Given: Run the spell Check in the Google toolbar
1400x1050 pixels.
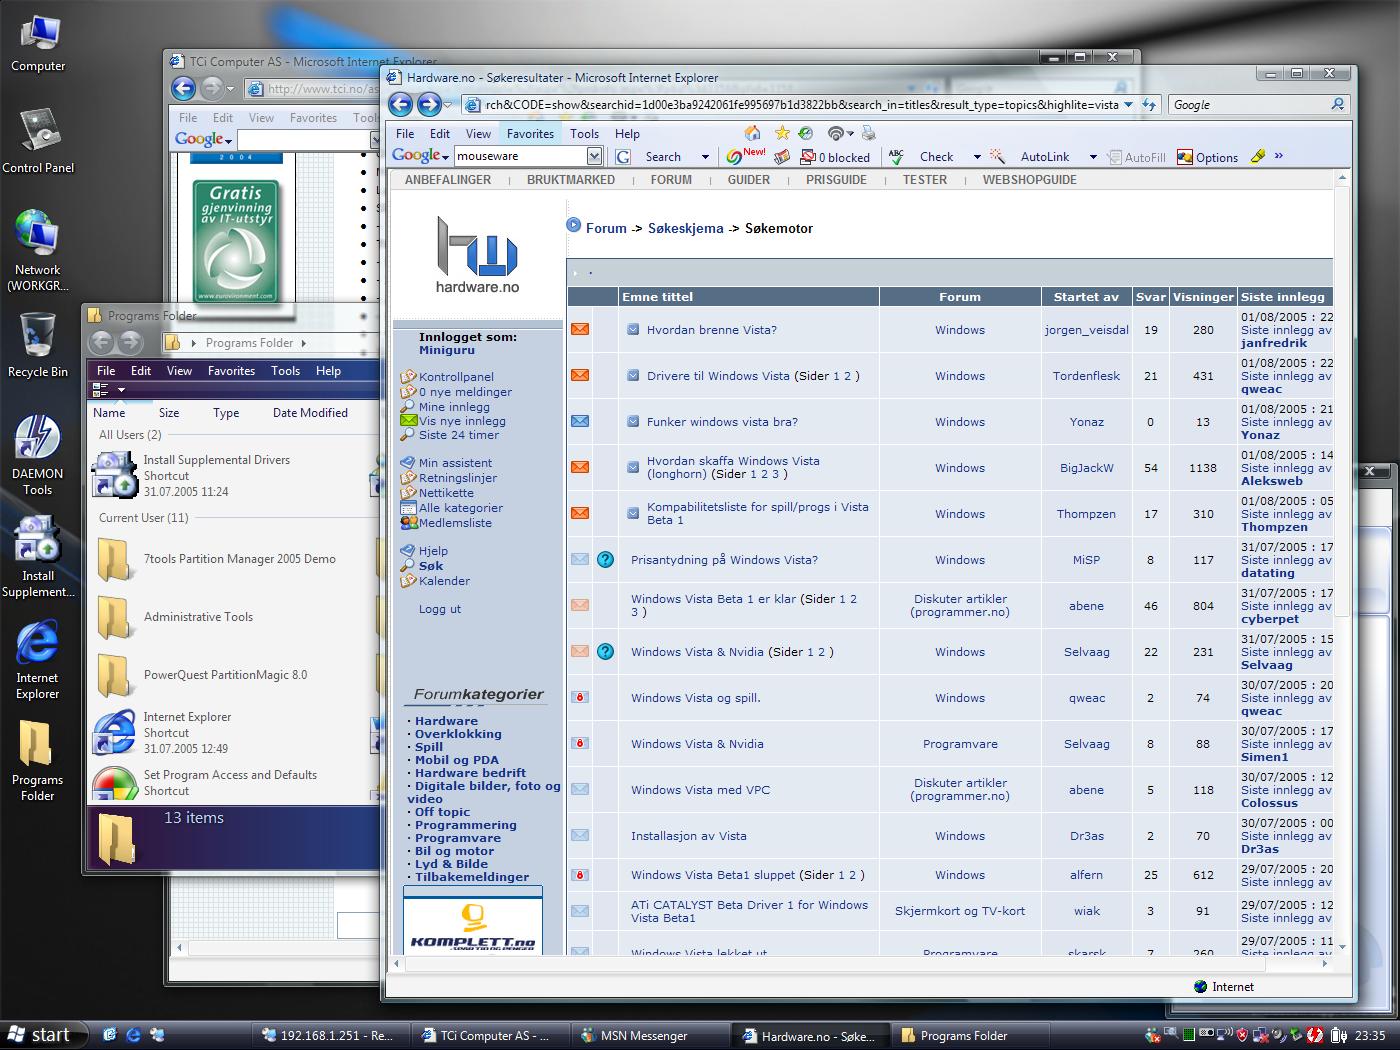Looking at the screenshot, I should click(924, 157).
